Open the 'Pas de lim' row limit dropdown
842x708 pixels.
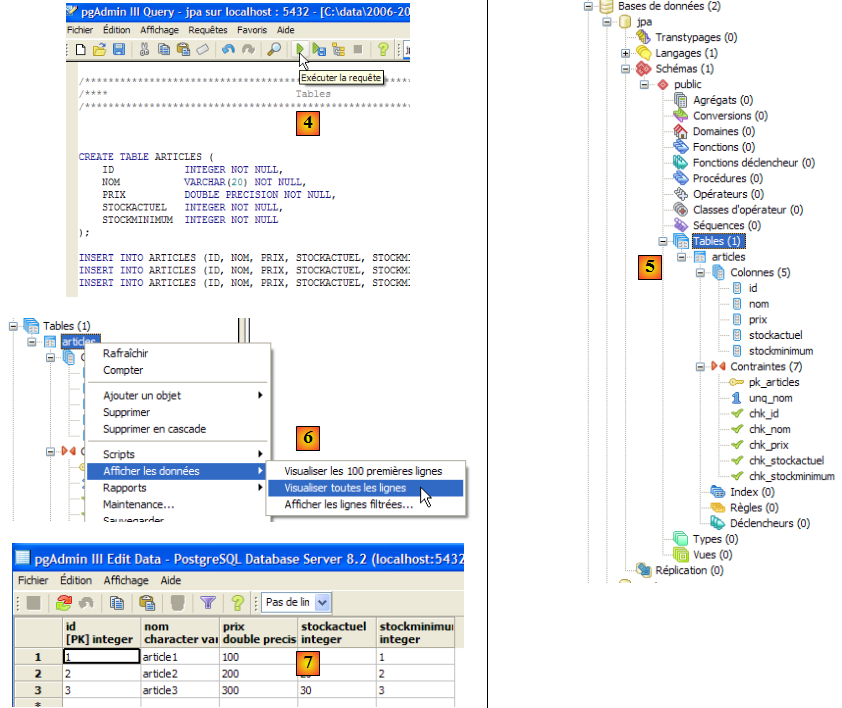point(322,603)
